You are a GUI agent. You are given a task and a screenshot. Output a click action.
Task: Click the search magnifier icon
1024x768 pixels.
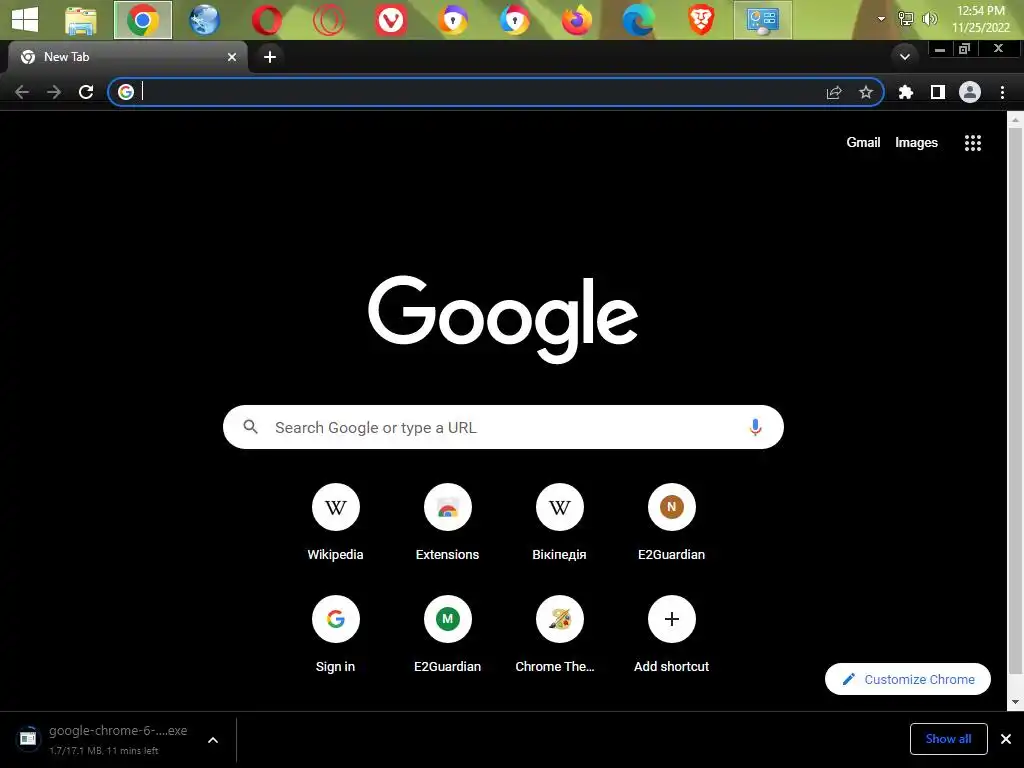pos(250,427)
